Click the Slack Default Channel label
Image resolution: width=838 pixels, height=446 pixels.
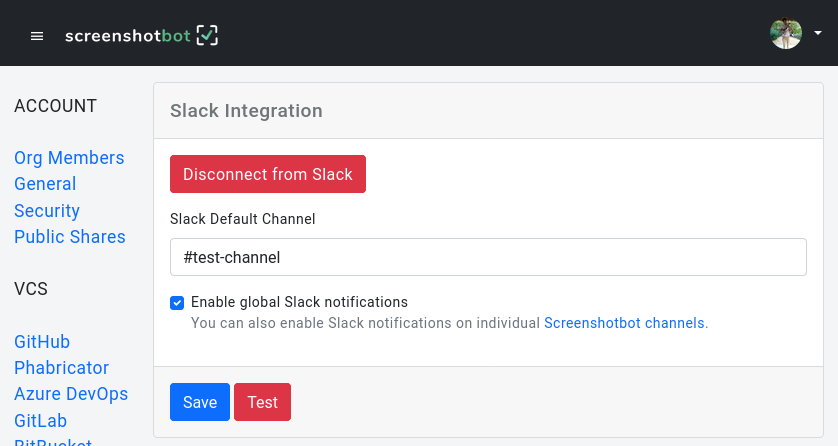(x=243, y=219)
